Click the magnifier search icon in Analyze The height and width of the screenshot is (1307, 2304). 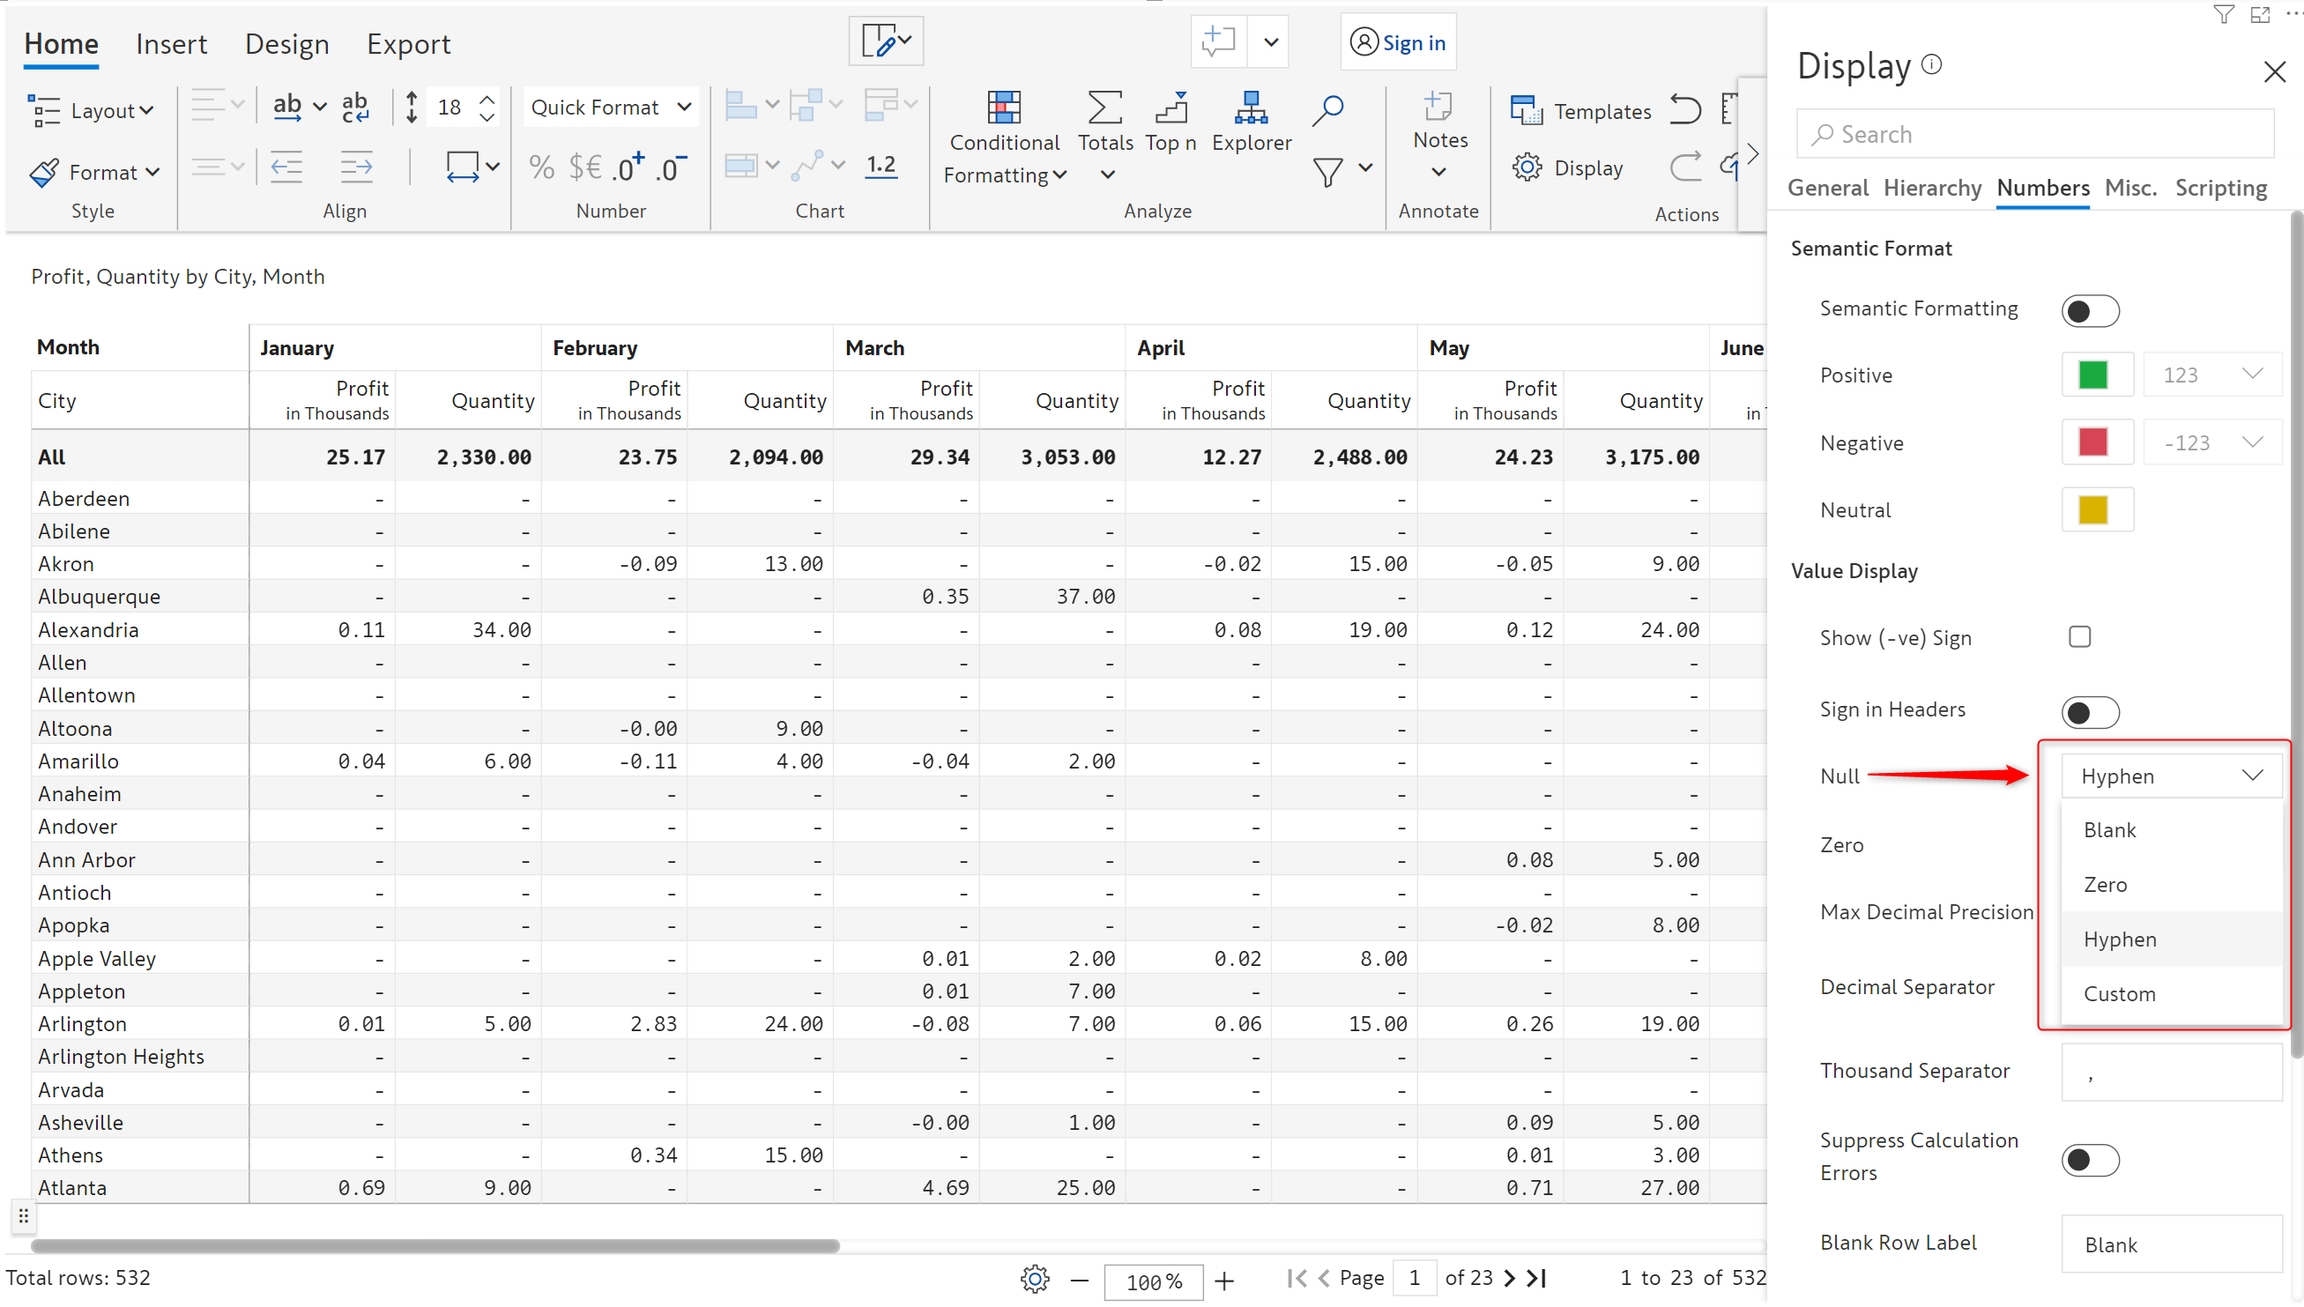point(1327,110)
